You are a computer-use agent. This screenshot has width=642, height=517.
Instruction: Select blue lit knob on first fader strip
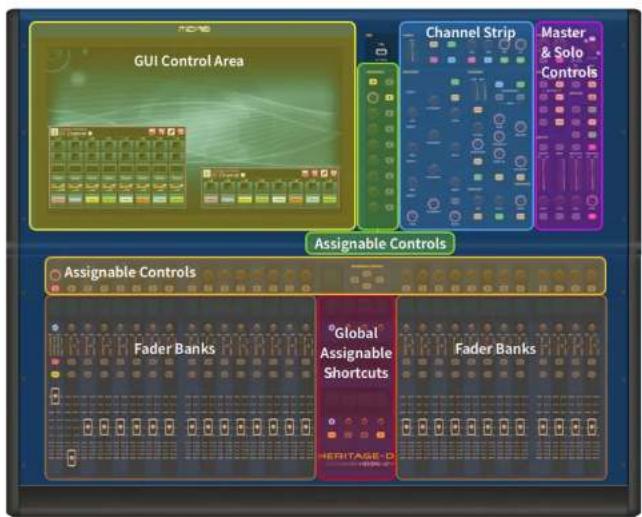[55, 327]
